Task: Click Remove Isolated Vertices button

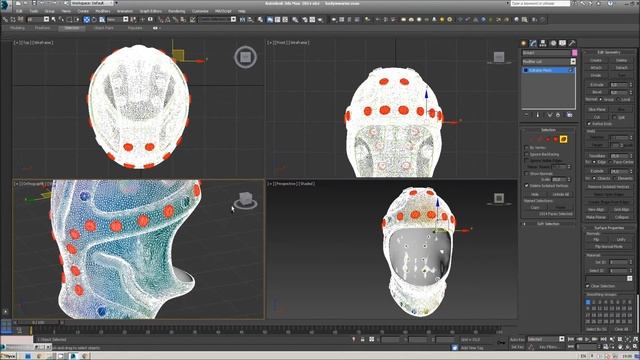Action: tap(608, 187)
